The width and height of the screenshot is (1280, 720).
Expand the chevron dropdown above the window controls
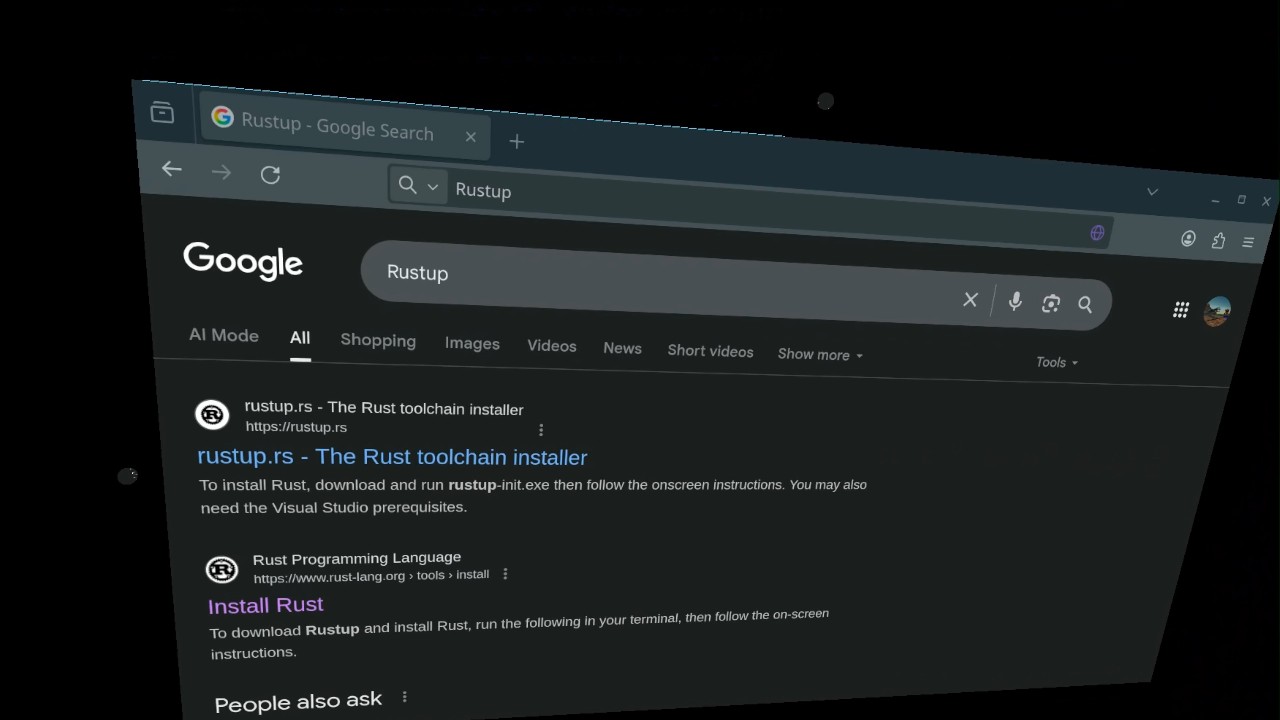pyautogui.click(x=1152, y=192)
